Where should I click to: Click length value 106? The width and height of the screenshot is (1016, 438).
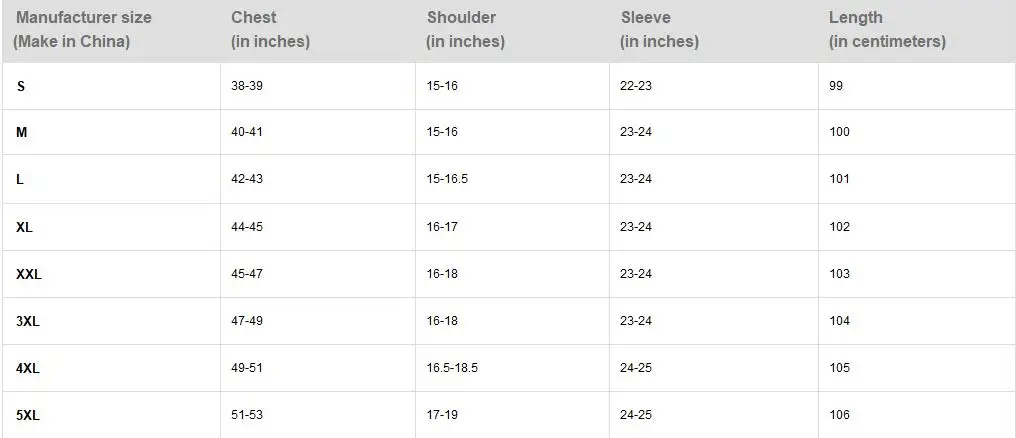click(x=839, y=415)
